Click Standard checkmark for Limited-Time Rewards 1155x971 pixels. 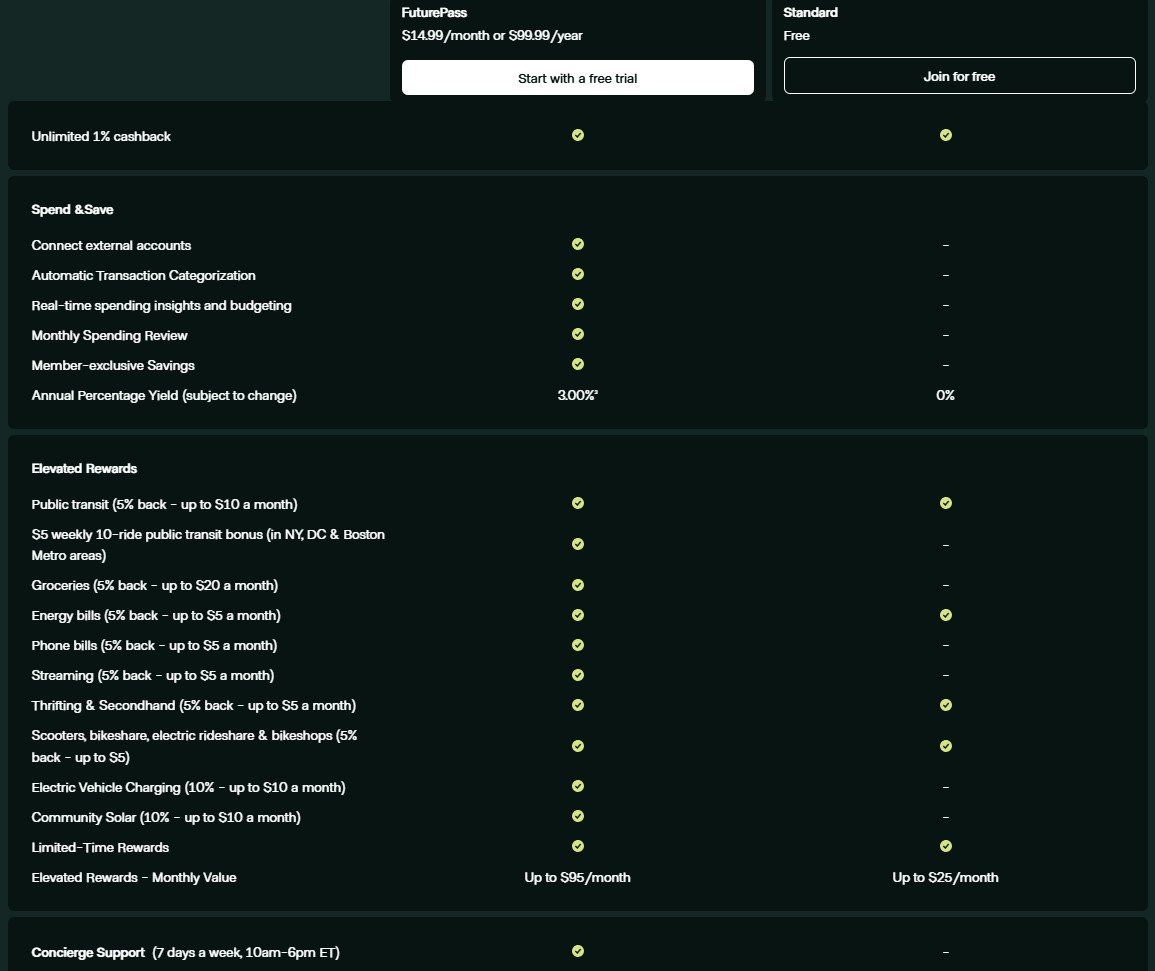(x=946, y=846)
